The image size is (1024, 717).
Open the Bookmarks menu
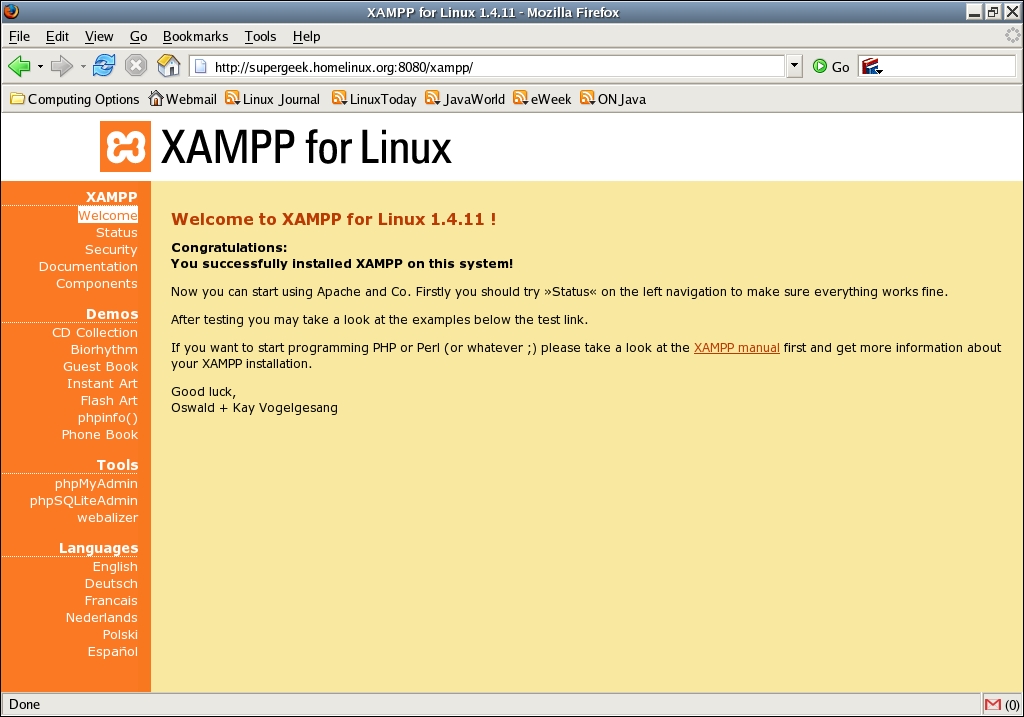(x=195, y=36)
